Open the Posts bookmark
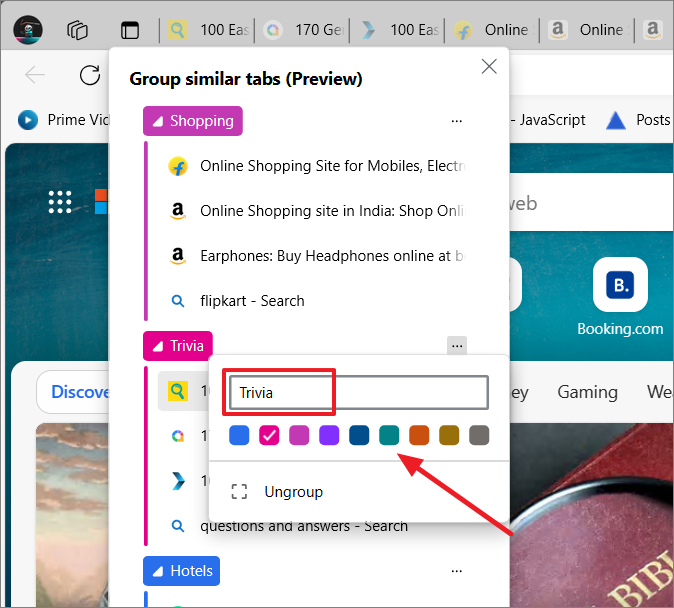Screen dimensions: 674x608 (638, 120)
